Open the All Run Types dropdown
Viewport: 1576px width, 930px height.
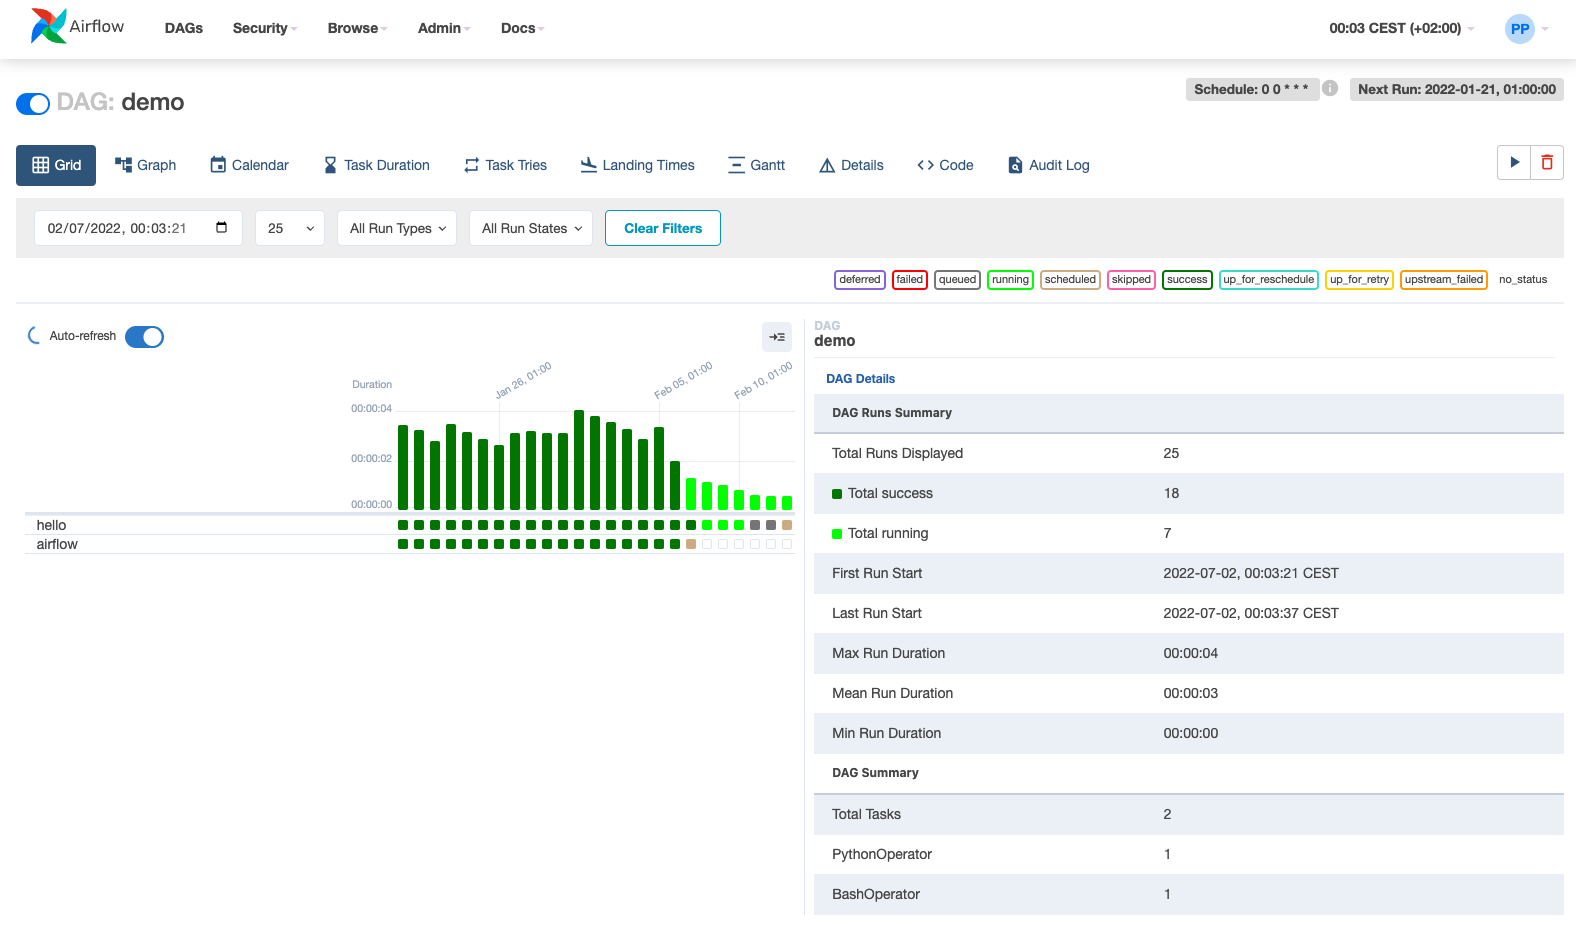pos(397,228)
